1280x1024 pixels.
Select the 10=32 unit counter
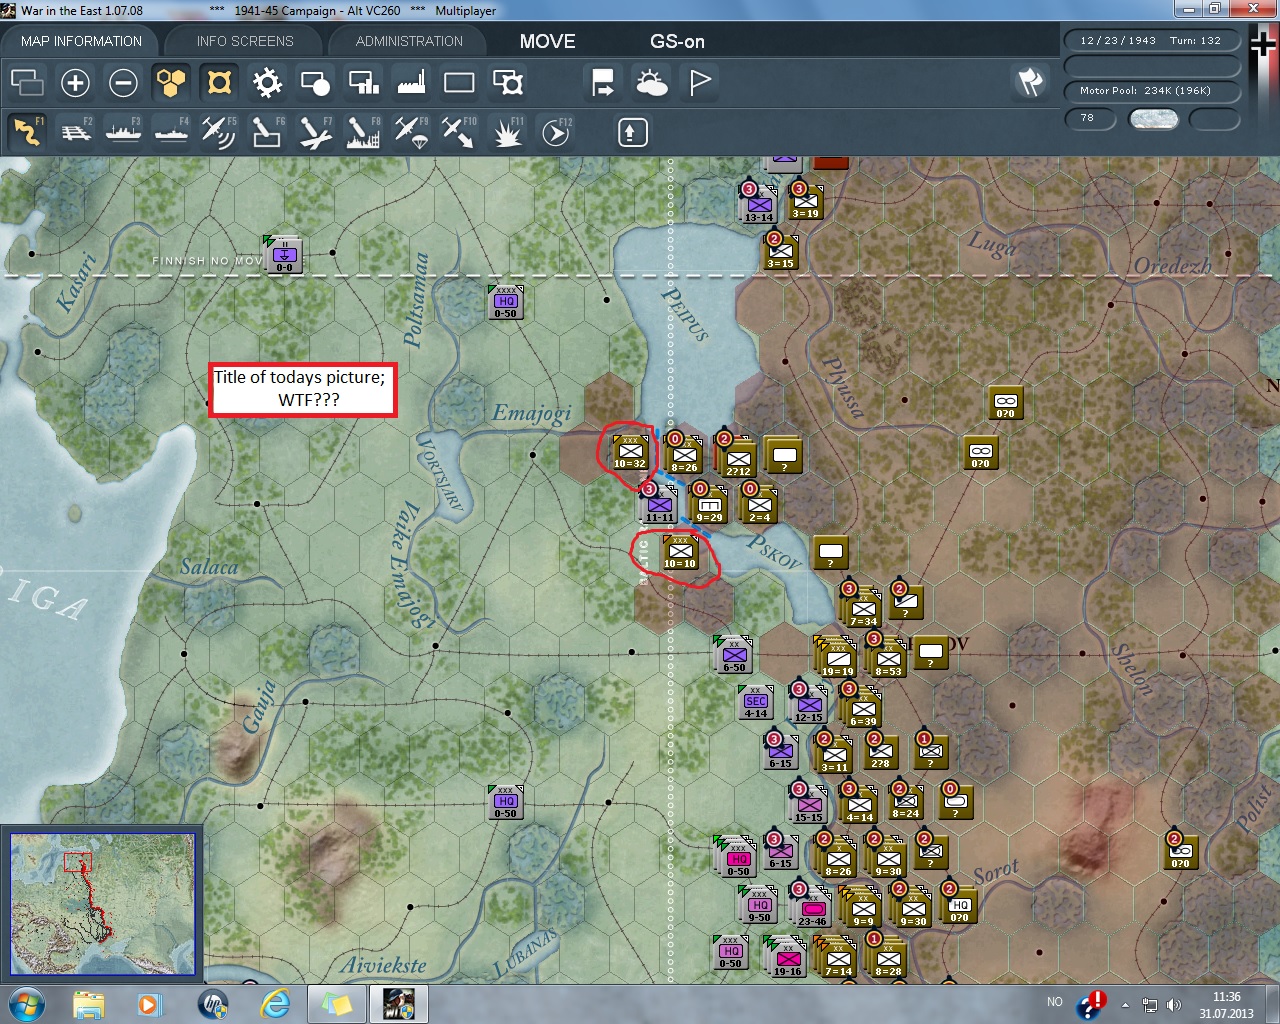click(x=630, y=451)
